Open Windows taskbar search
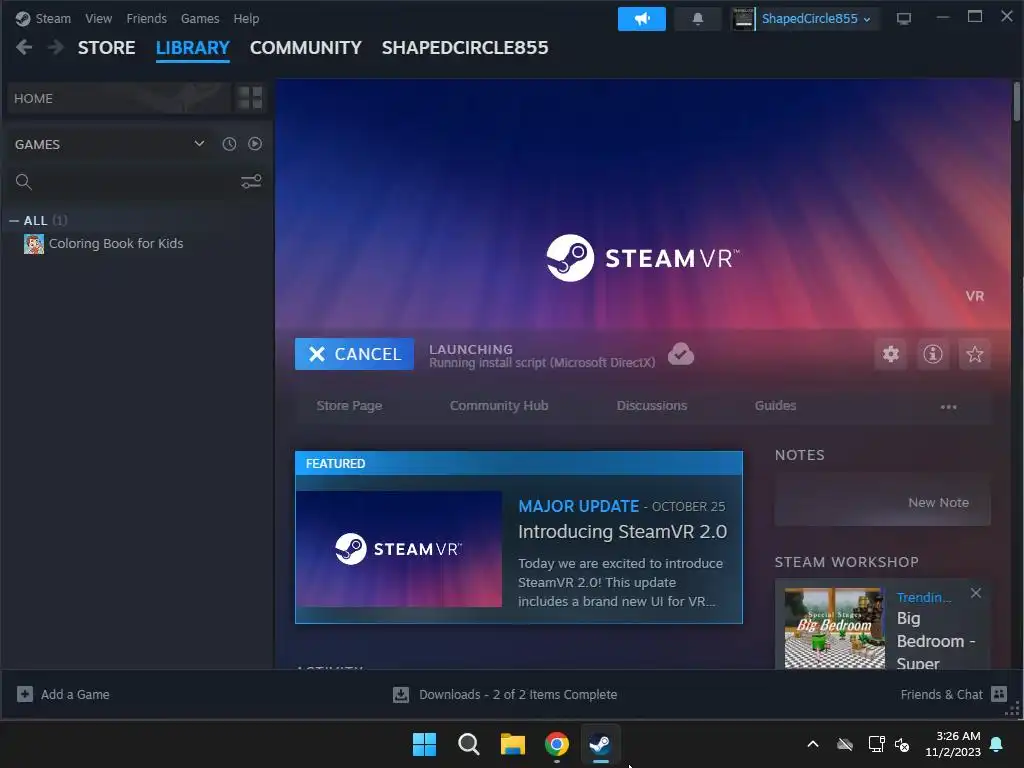The height and width of the screenshot is (768, 1024). click(x=468, y=744)
